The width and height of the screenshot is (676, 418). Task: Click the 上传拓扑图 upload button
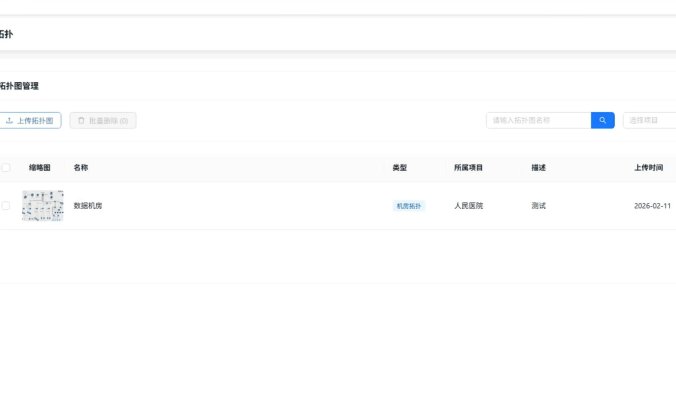pyautogui.click(x=29, y=121)
